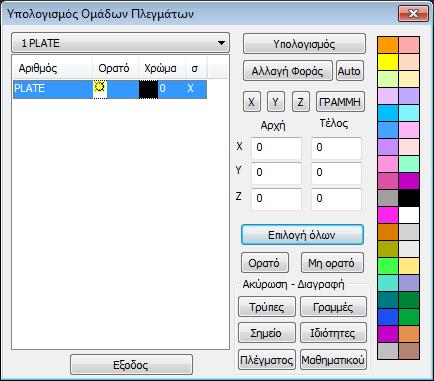This screenshot has width=434, height=381.
Task: Focus the Z Αρχή input field
Action: [276, 199]
